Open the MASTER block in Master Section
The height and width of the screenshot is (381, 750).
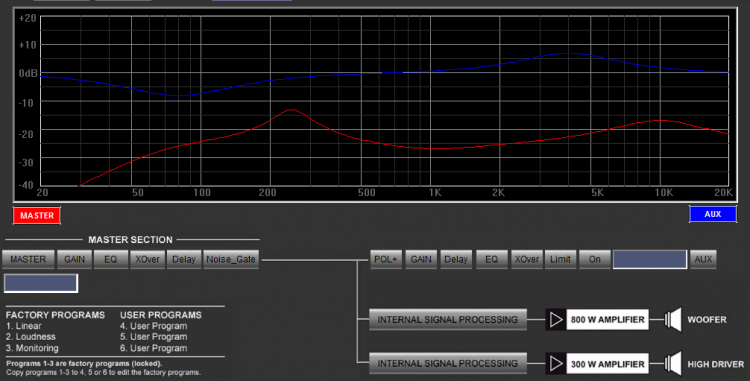pos(28,259)
